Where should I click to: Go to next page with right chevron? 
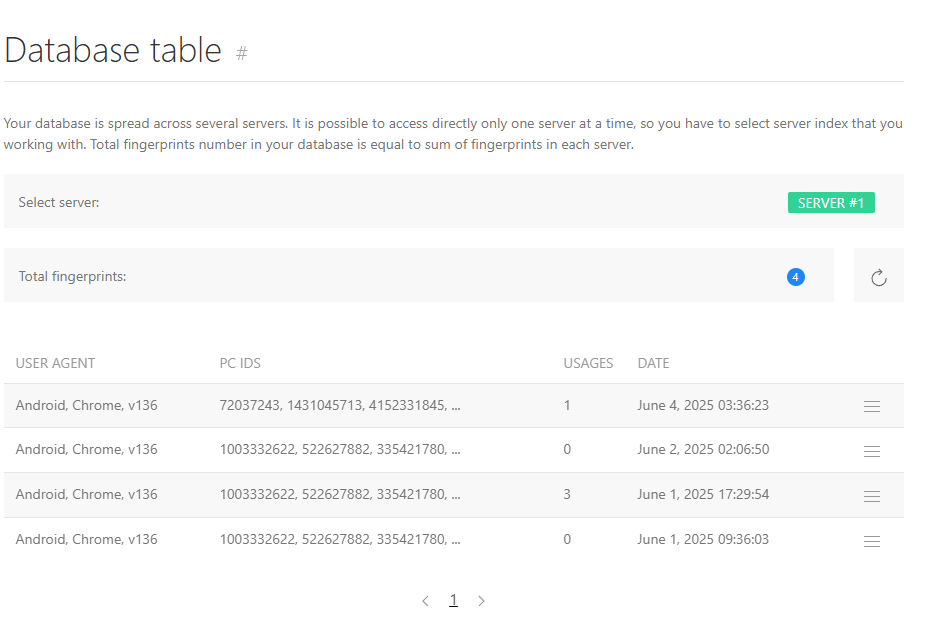point(481,601)
